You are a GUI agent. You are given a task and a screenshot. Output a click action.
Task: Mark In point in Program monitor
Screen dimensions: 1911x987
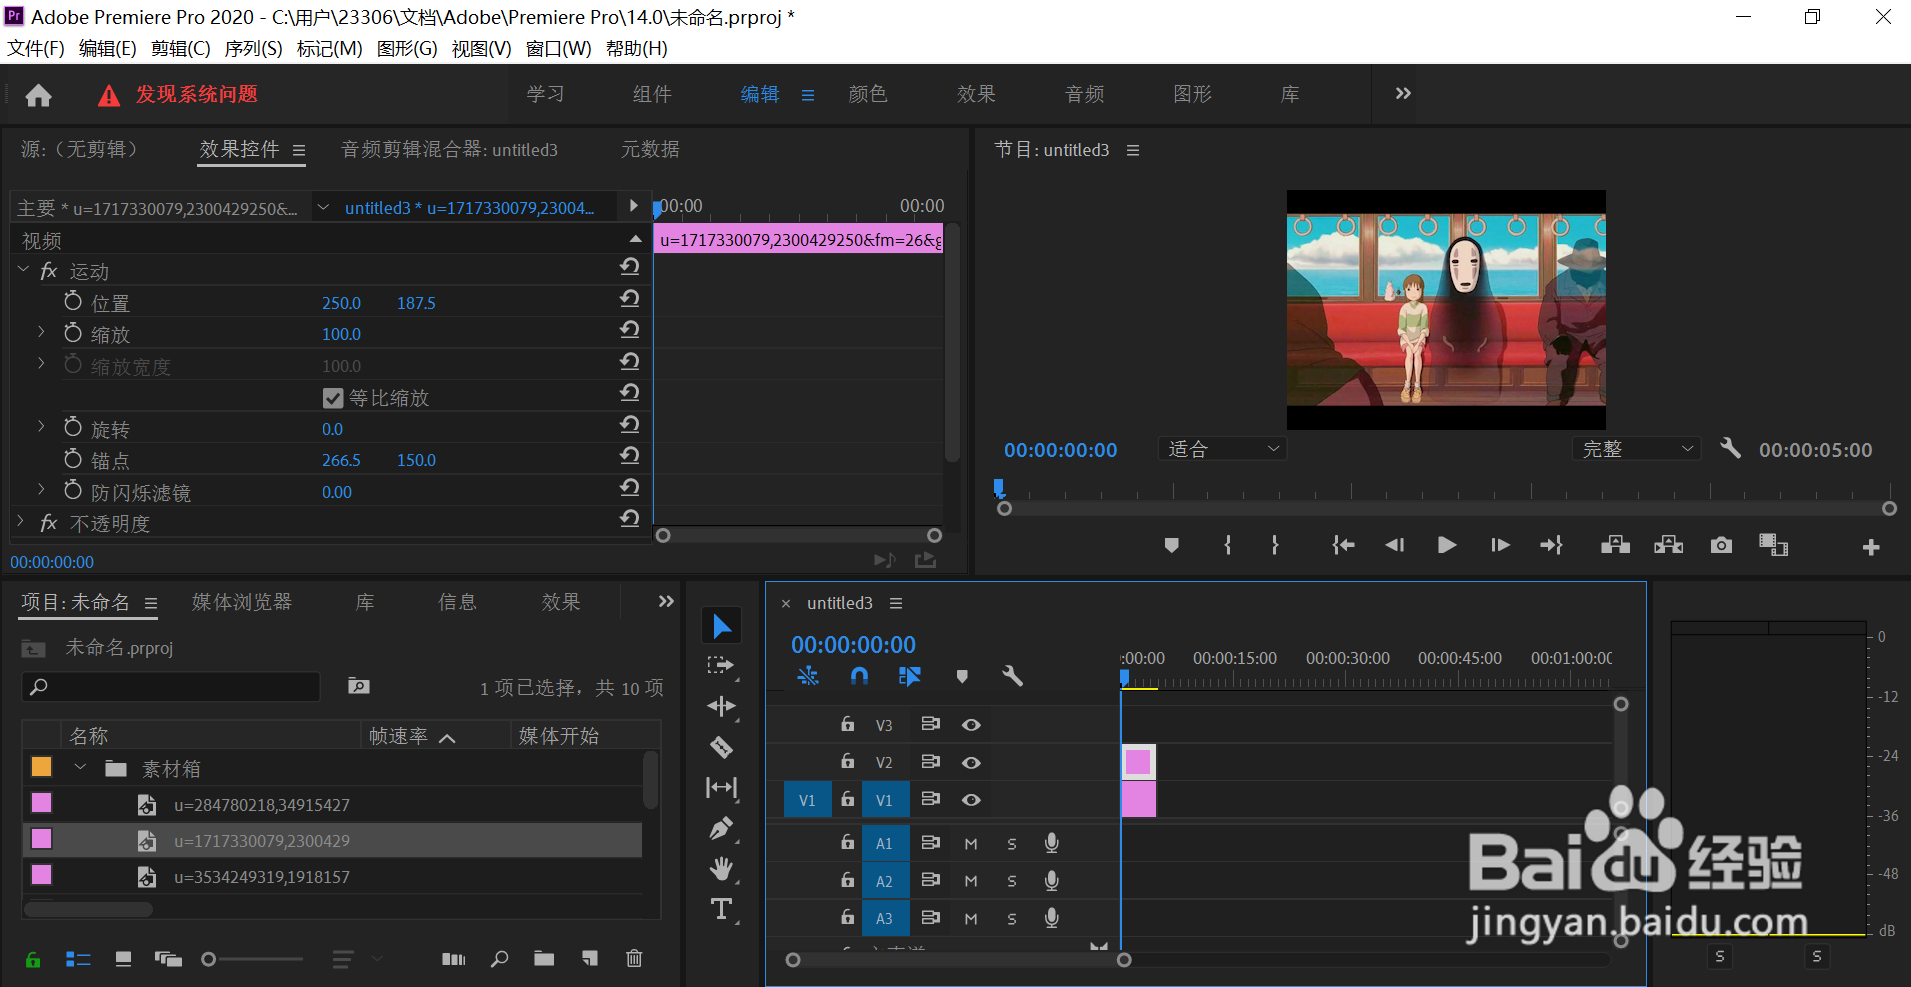click(x=1228, y=545)
